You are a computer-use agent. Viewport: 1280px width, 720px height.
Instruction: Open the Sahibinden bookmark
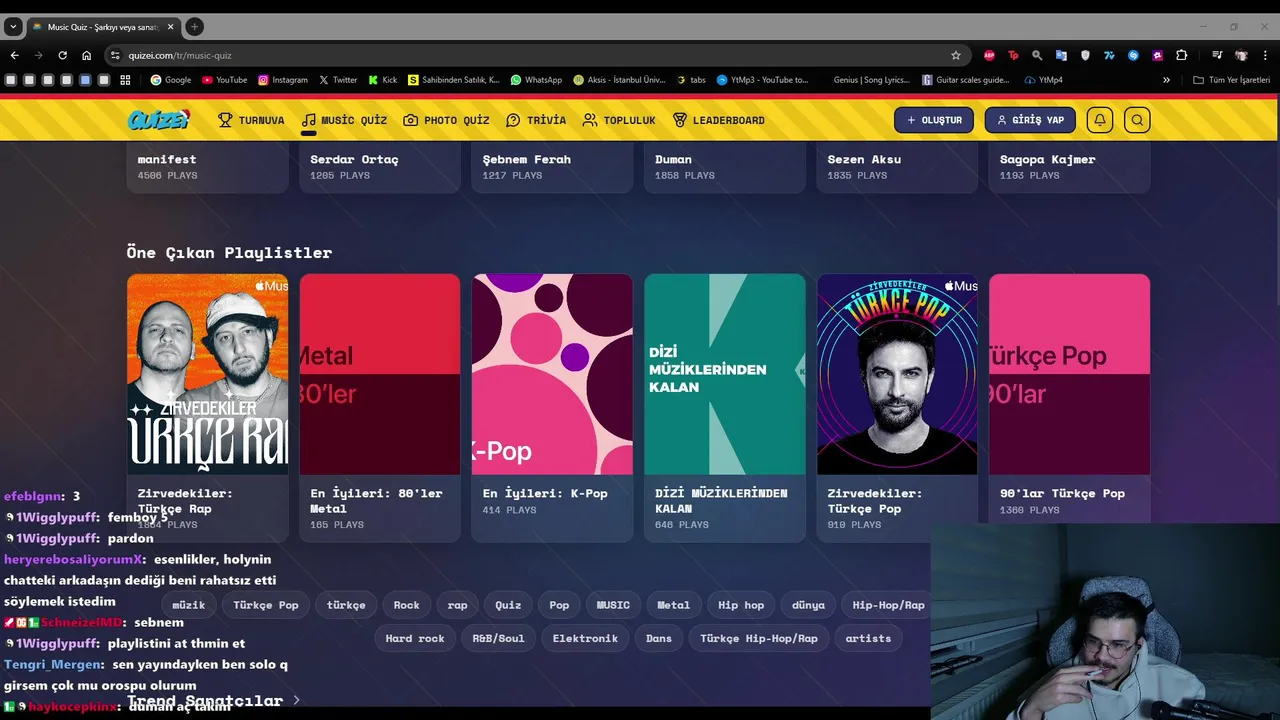click(x=454, y=80)
